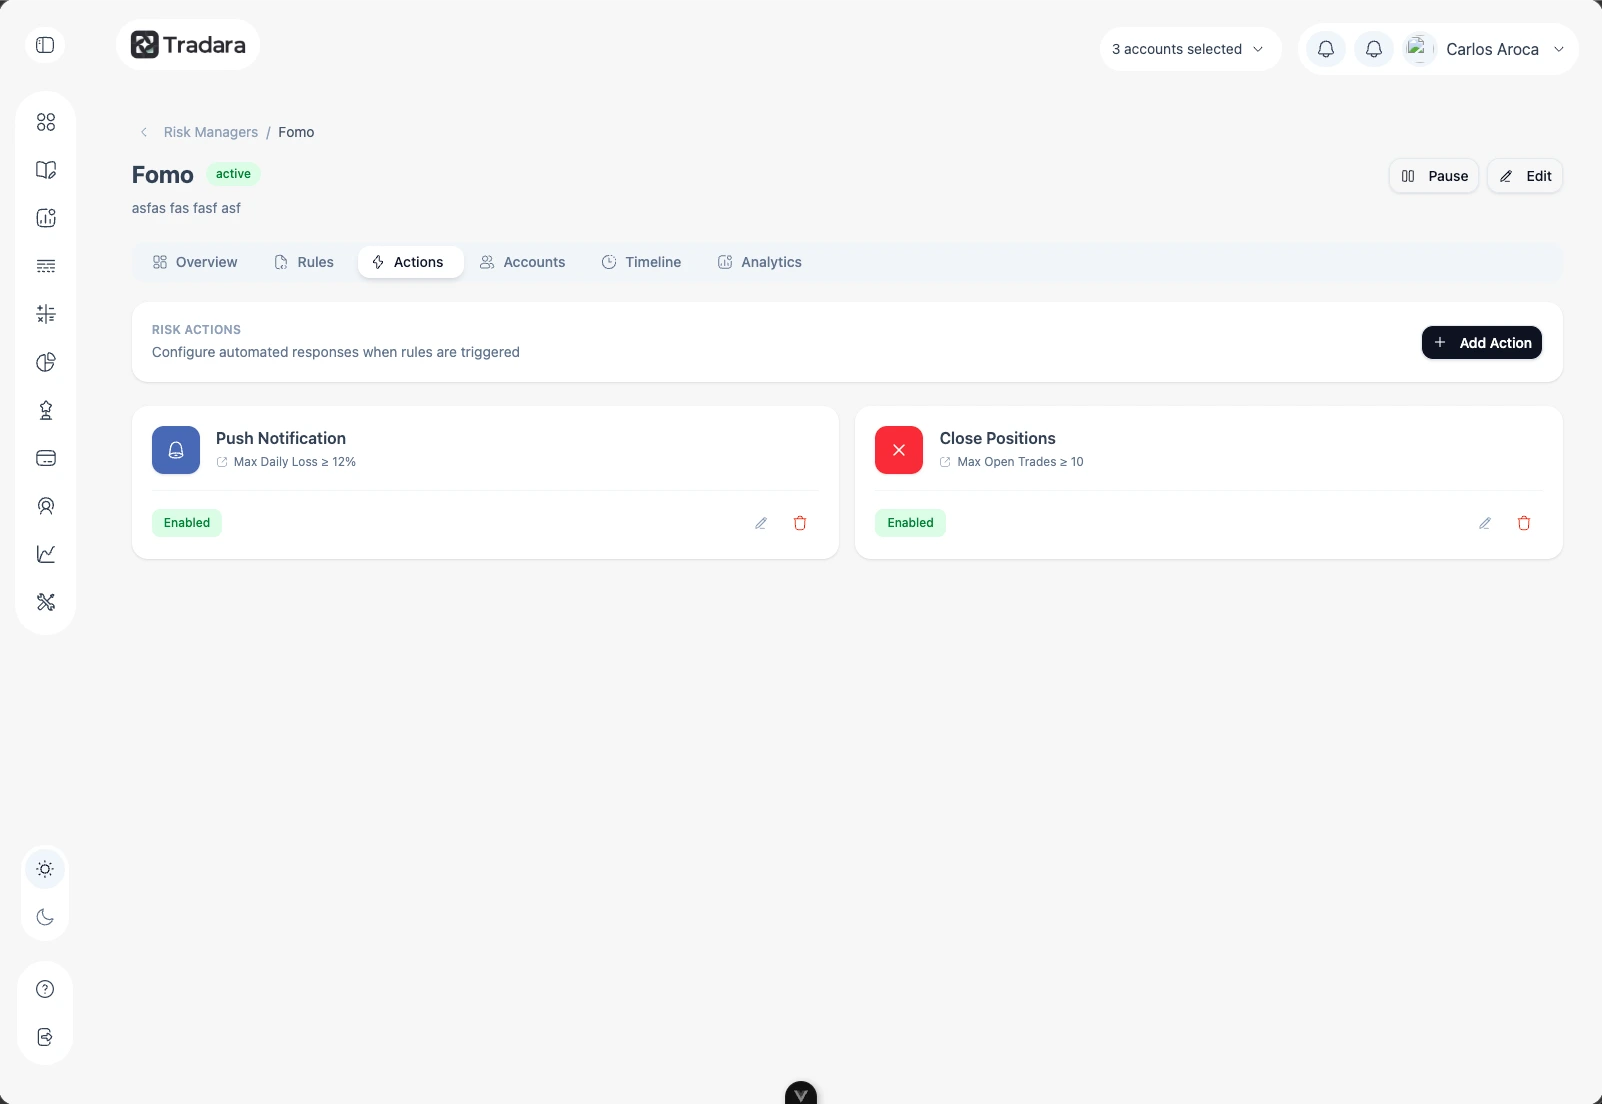Switch to the Rules tab
The image size is (1603, 1105).
(x=304, y=262)
